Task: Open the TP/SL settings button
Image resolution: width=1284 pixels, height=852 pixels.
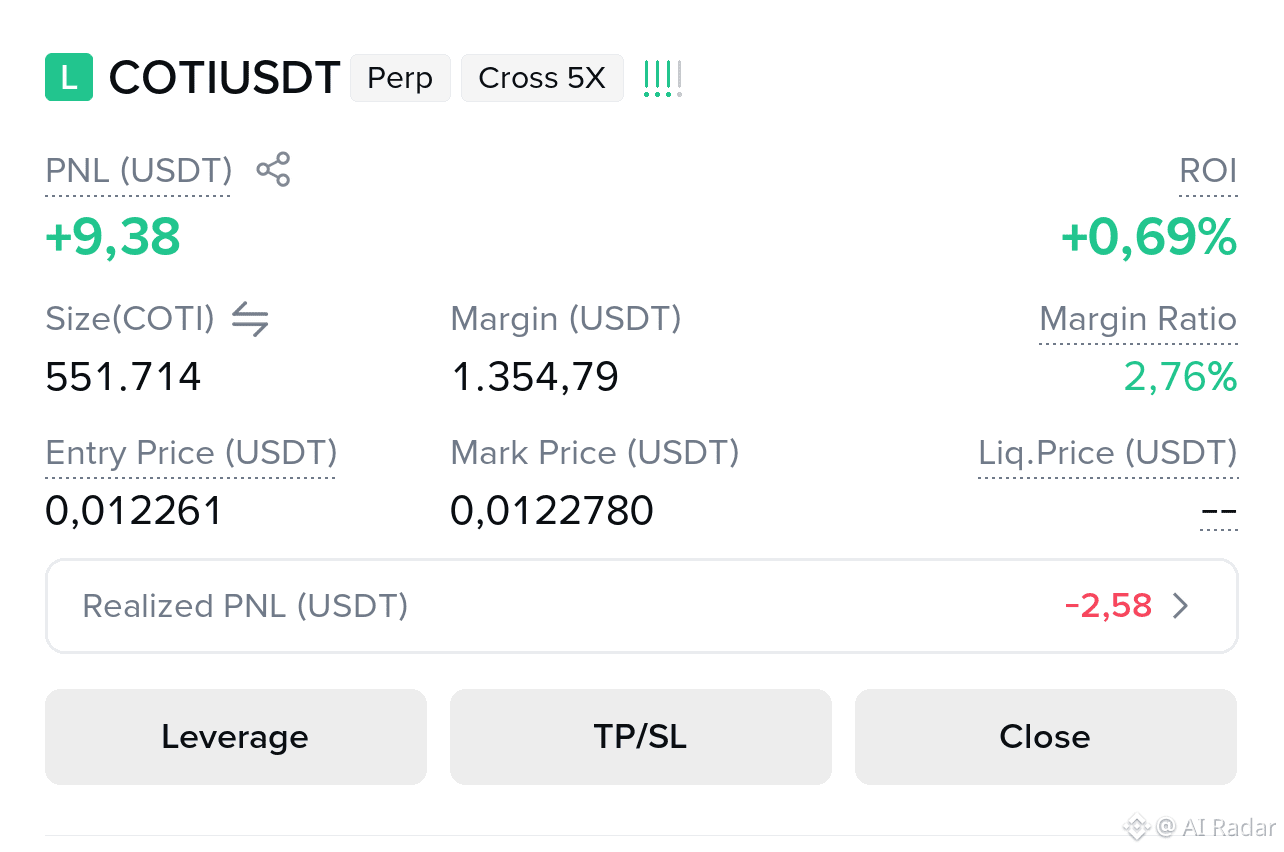Action: click(641, 737)
